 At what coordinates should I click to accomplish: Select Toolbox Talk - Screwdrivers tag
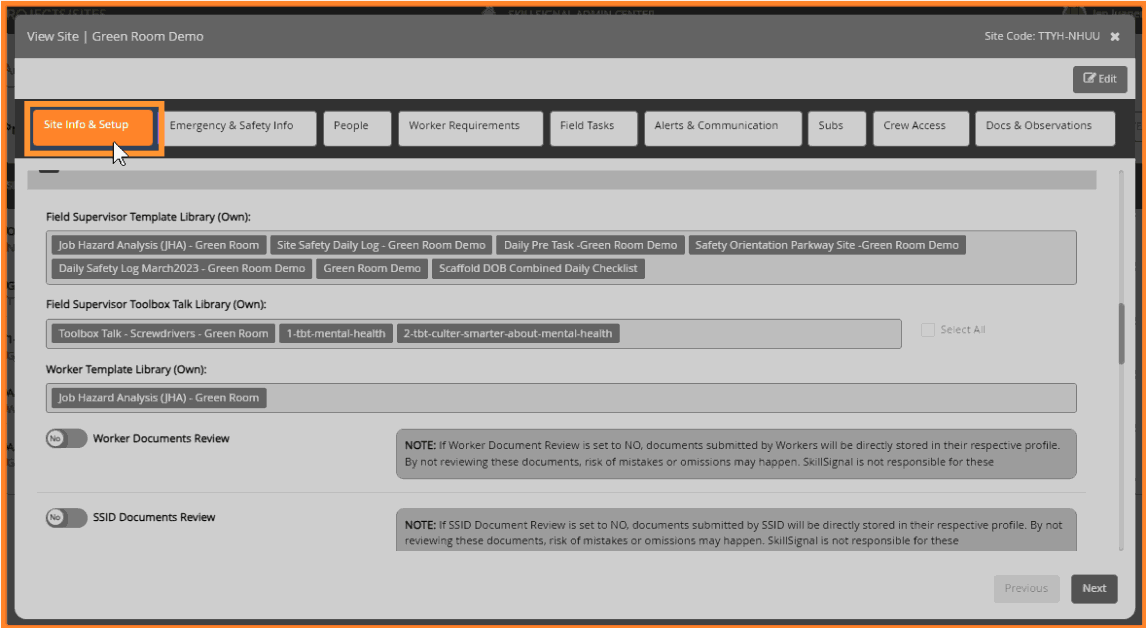pos(164,333)
